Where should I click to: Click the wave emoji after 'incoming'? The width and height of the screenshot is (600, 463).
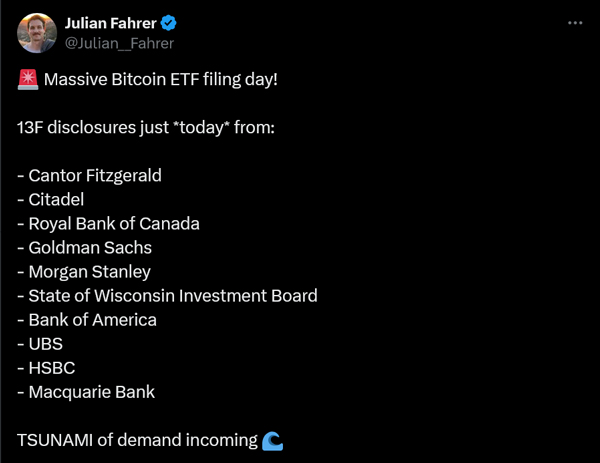coord(272,441)
